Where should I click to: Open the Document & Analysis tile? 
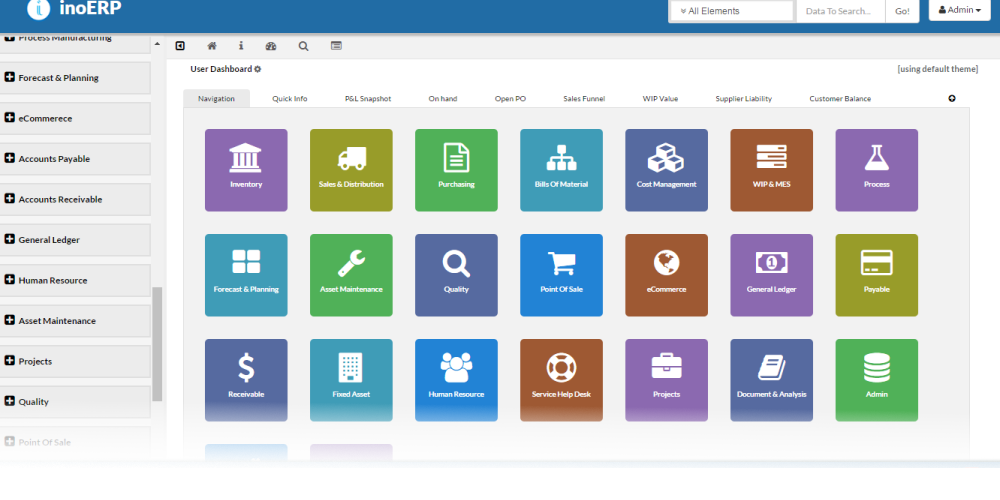(x=772, y=380)
